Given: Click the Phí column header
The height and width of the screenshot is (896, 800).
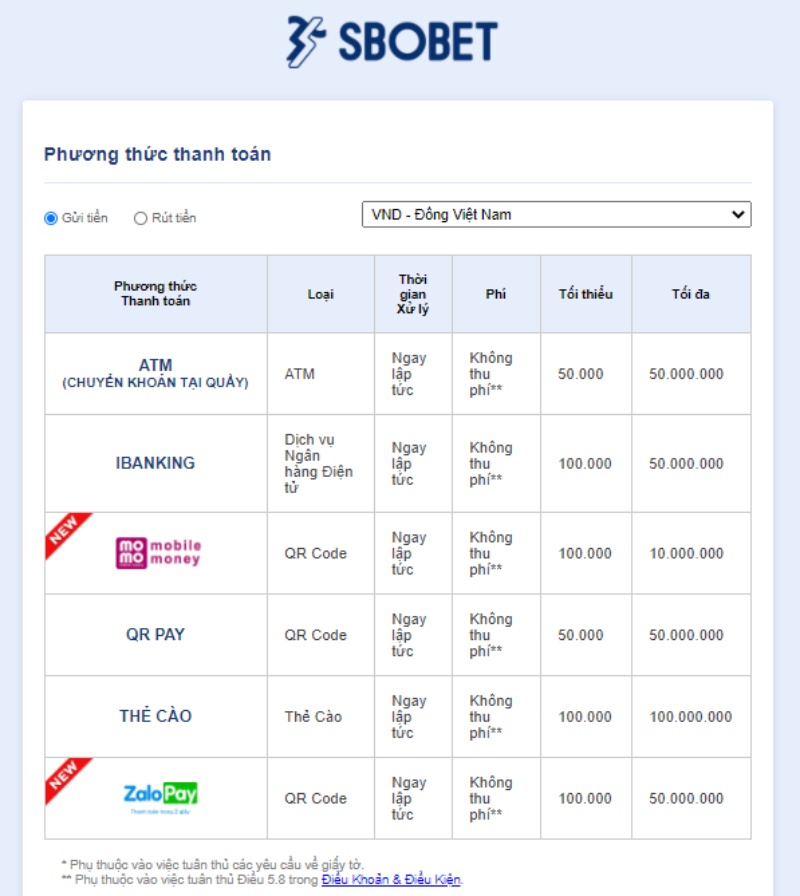Looking at the screenshot, I should click(x=496, y=294).
